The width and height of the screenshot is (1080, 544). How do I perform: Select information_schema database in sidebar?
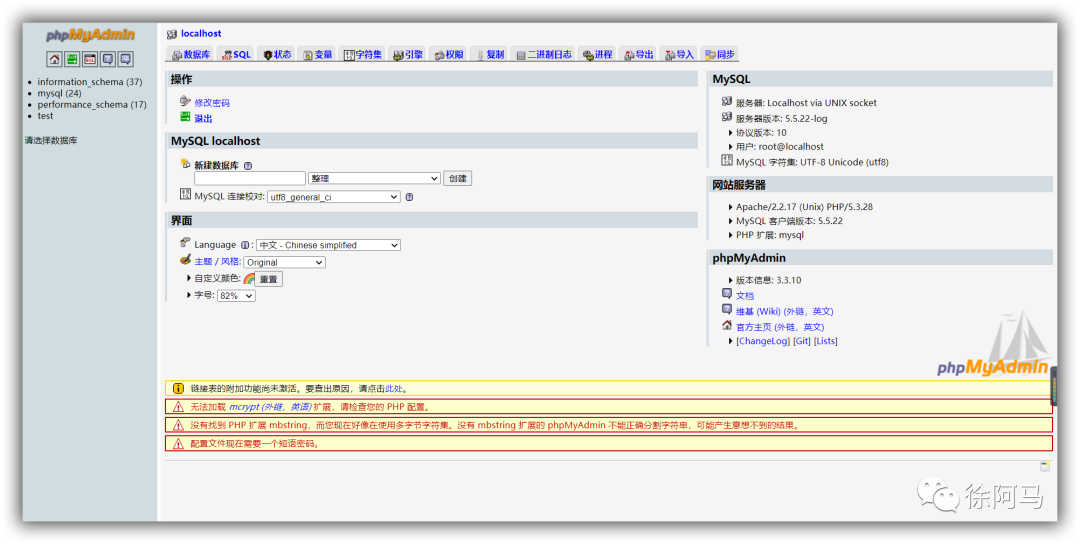90,82
